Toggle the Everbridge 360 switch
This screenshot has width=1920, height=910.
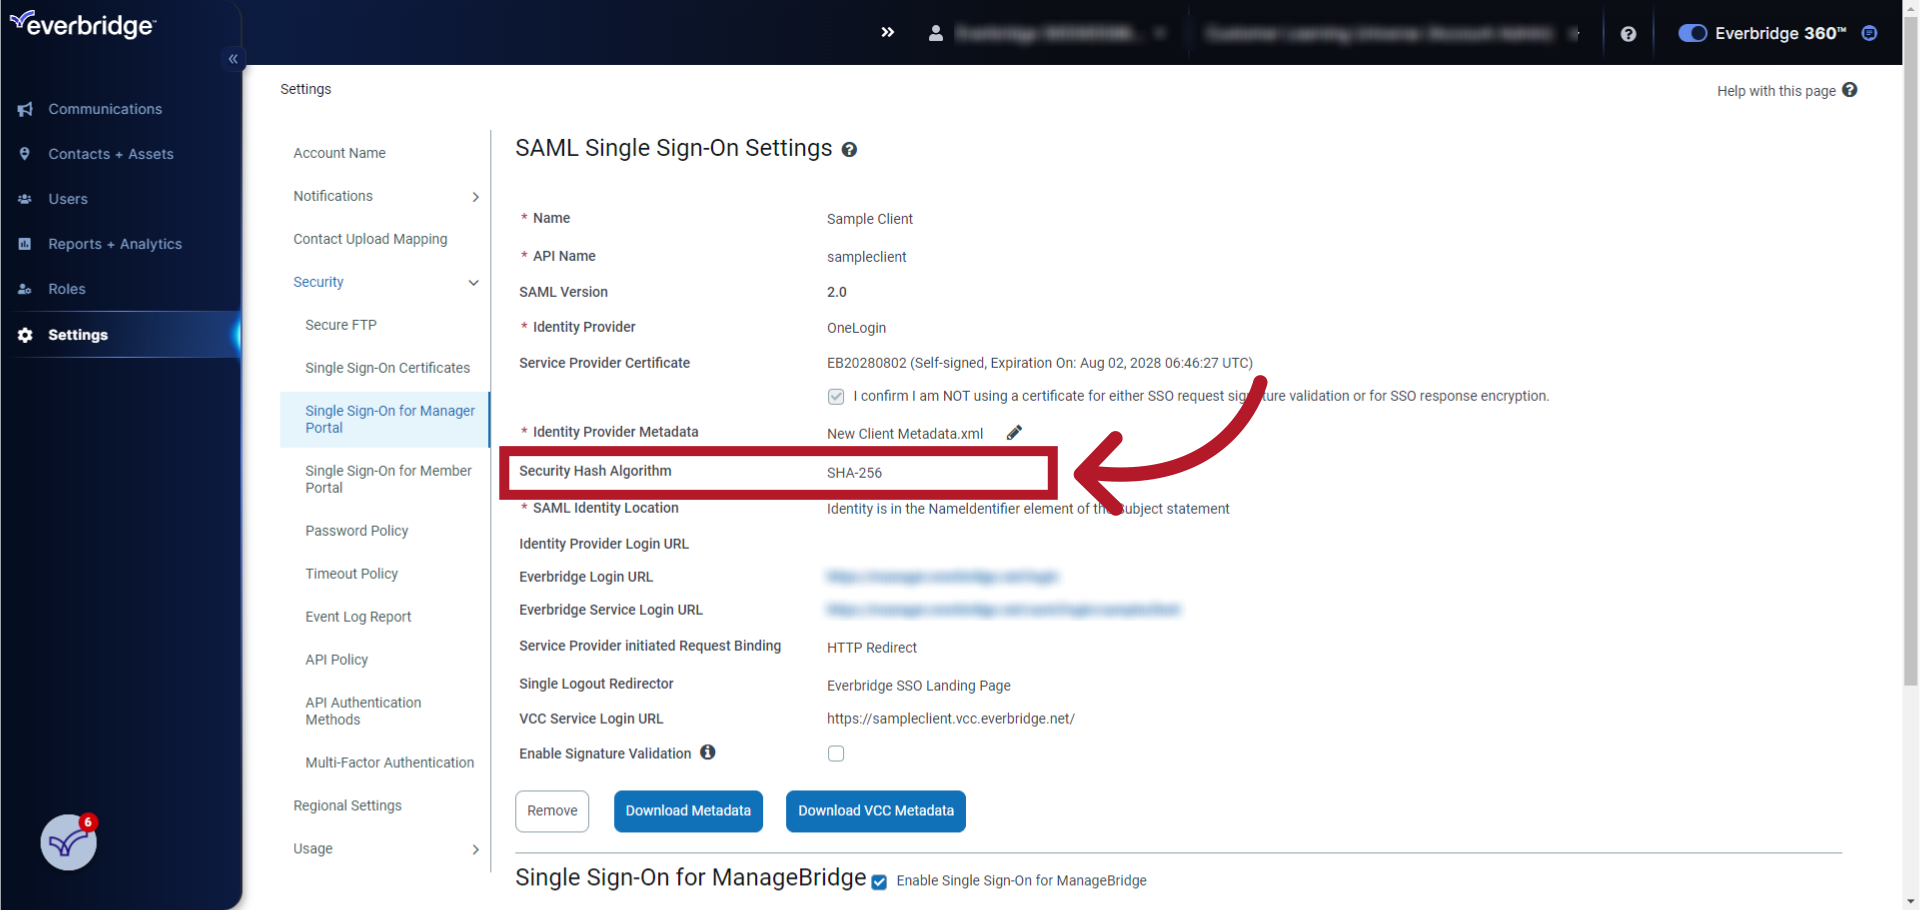[1692, 33]
